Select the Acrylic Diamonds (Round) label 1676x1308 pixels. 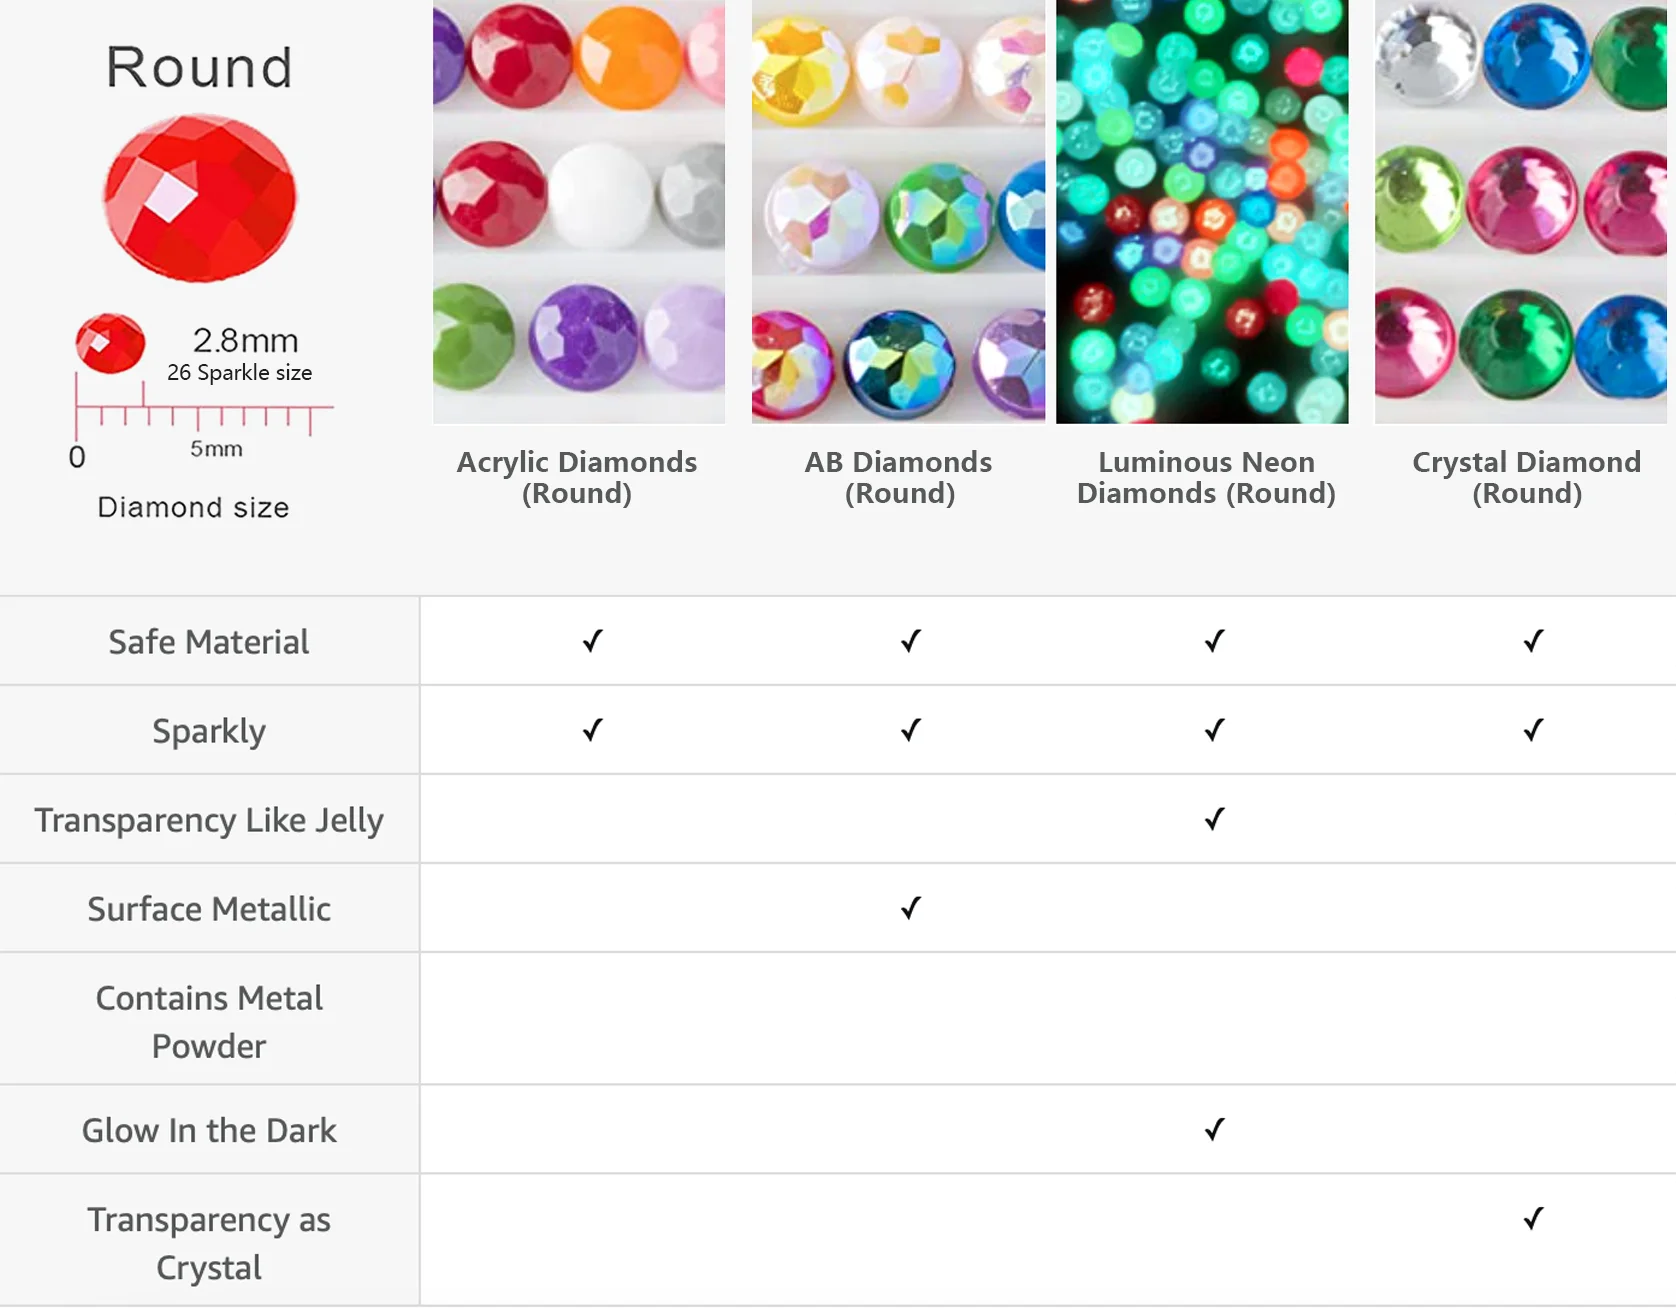coord(577,477)
